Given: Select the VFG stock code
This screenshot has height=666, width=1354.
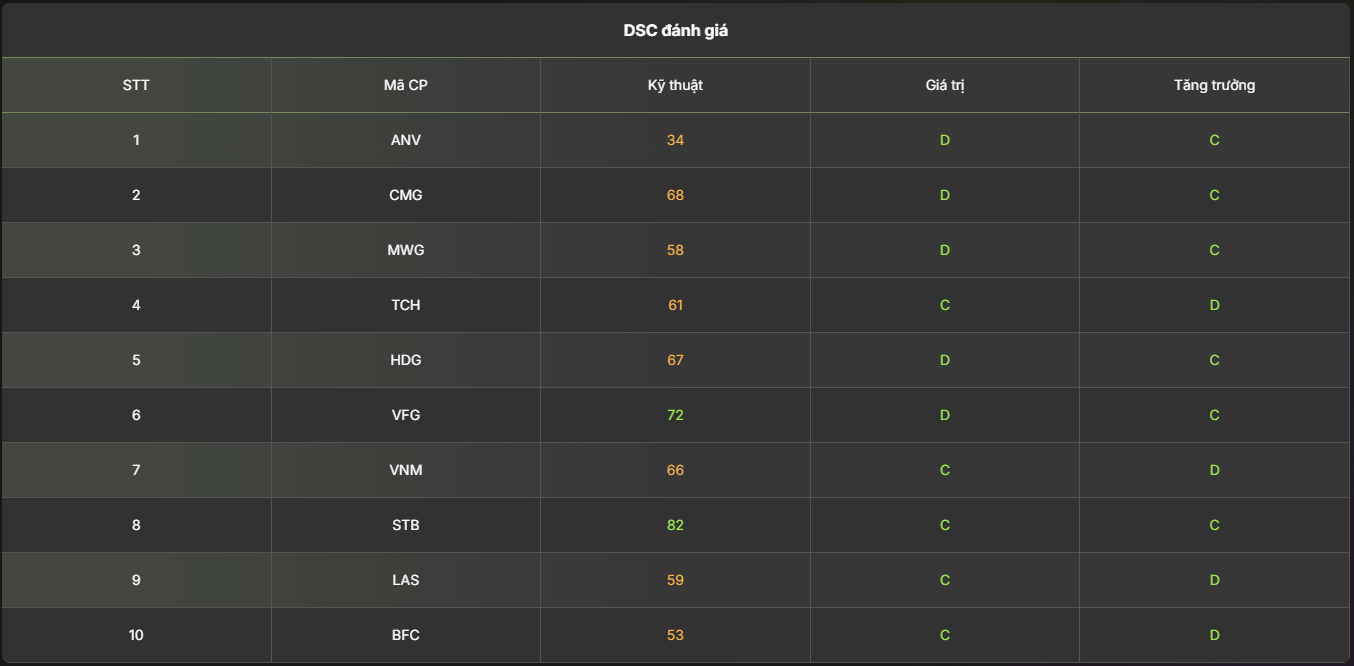Looking at the screenshot, I should click(x=405, y=415).
